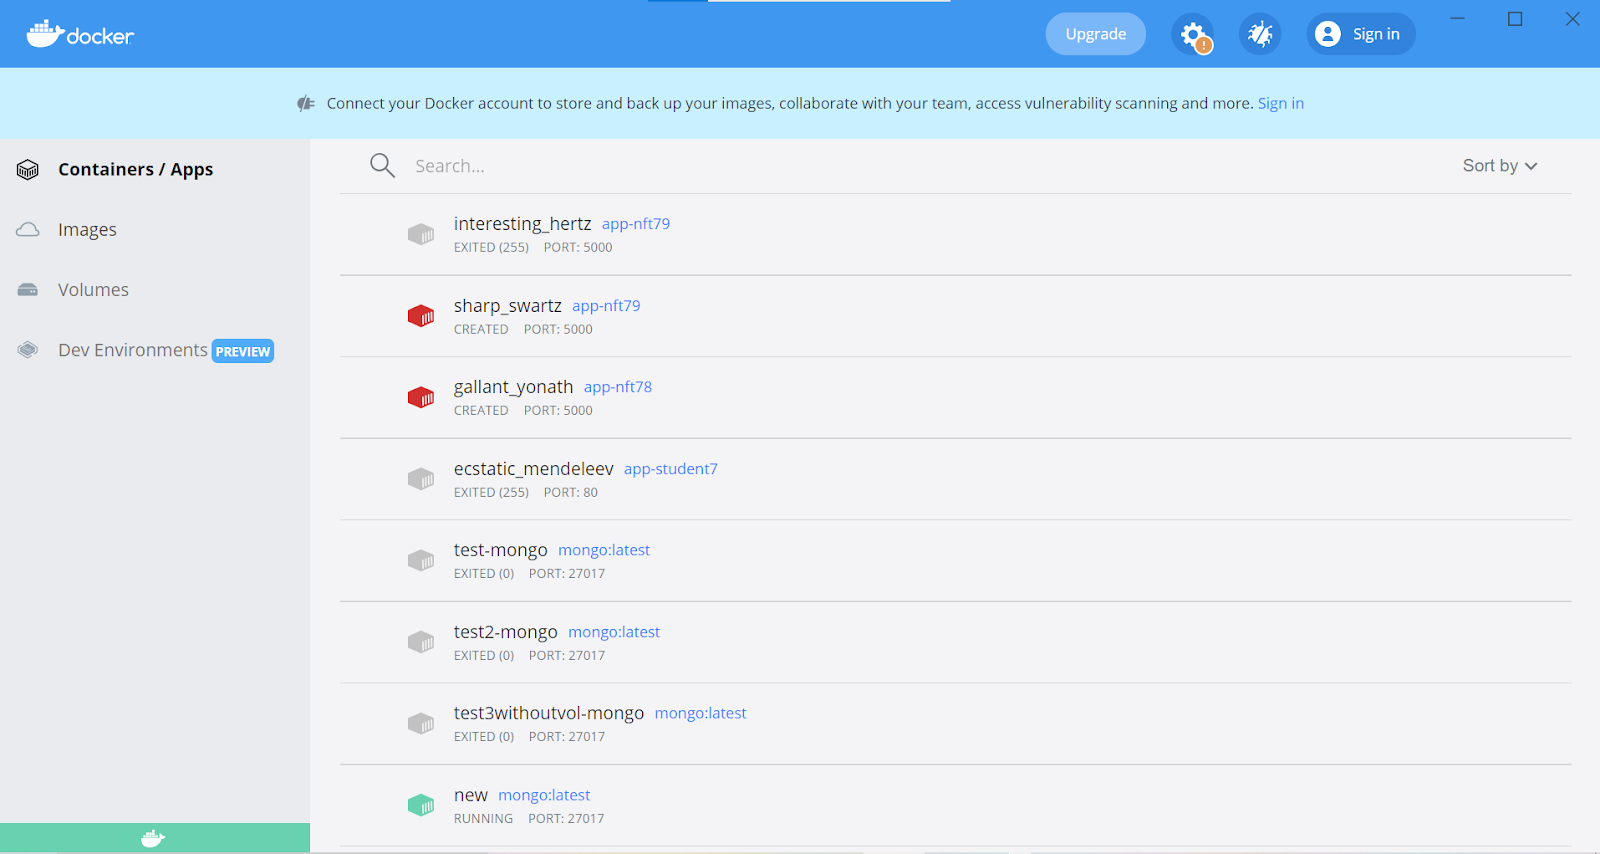Open Dev Environments preview section

tap(133, 350)
